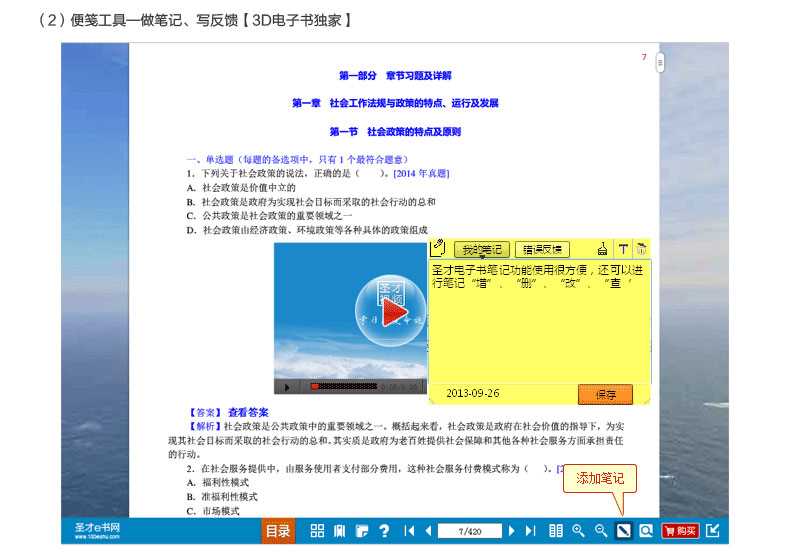Select the 我的笔记 tab in note
This screenshot has width=790, height=553.
tap(481, 250)
